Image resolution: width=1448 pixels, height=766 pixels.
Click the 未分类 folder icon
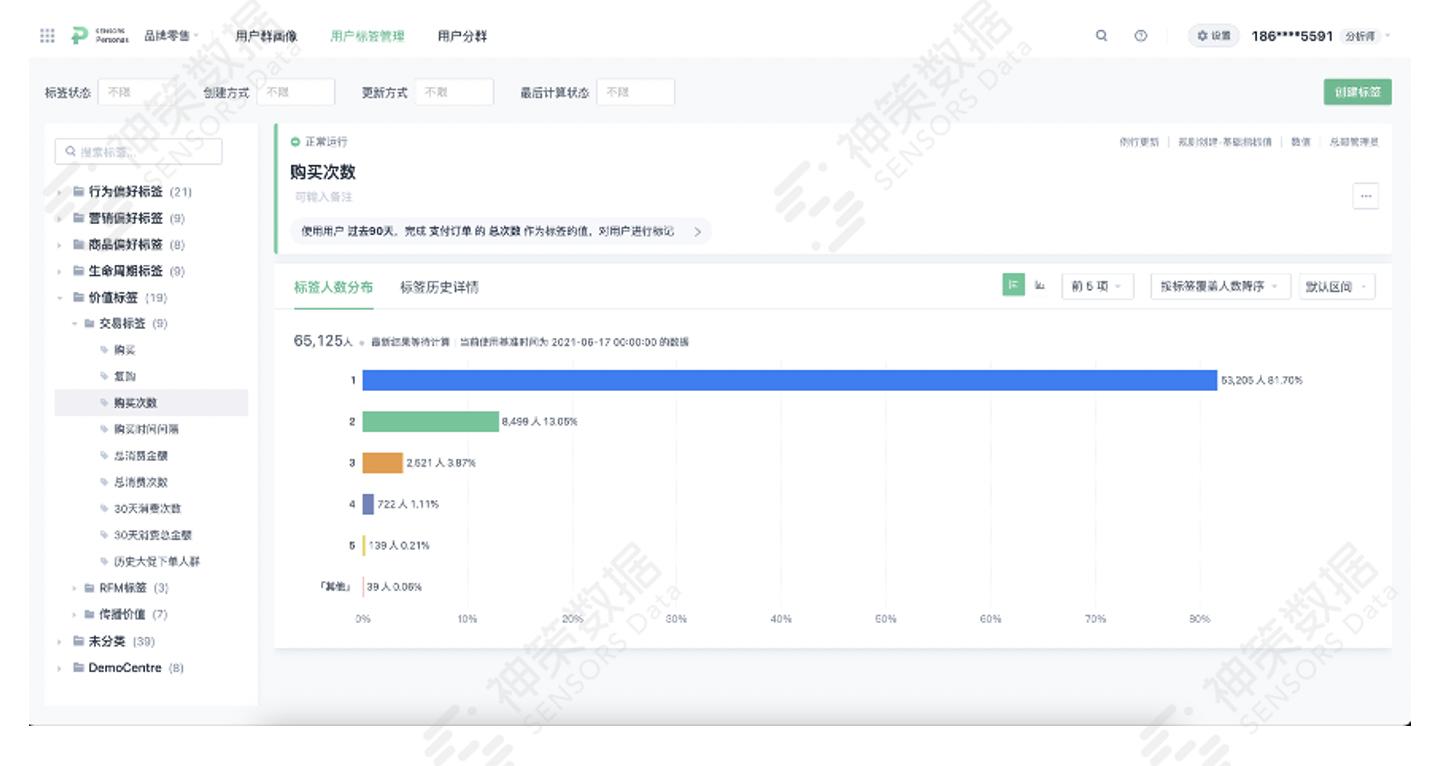click(78, 641)
